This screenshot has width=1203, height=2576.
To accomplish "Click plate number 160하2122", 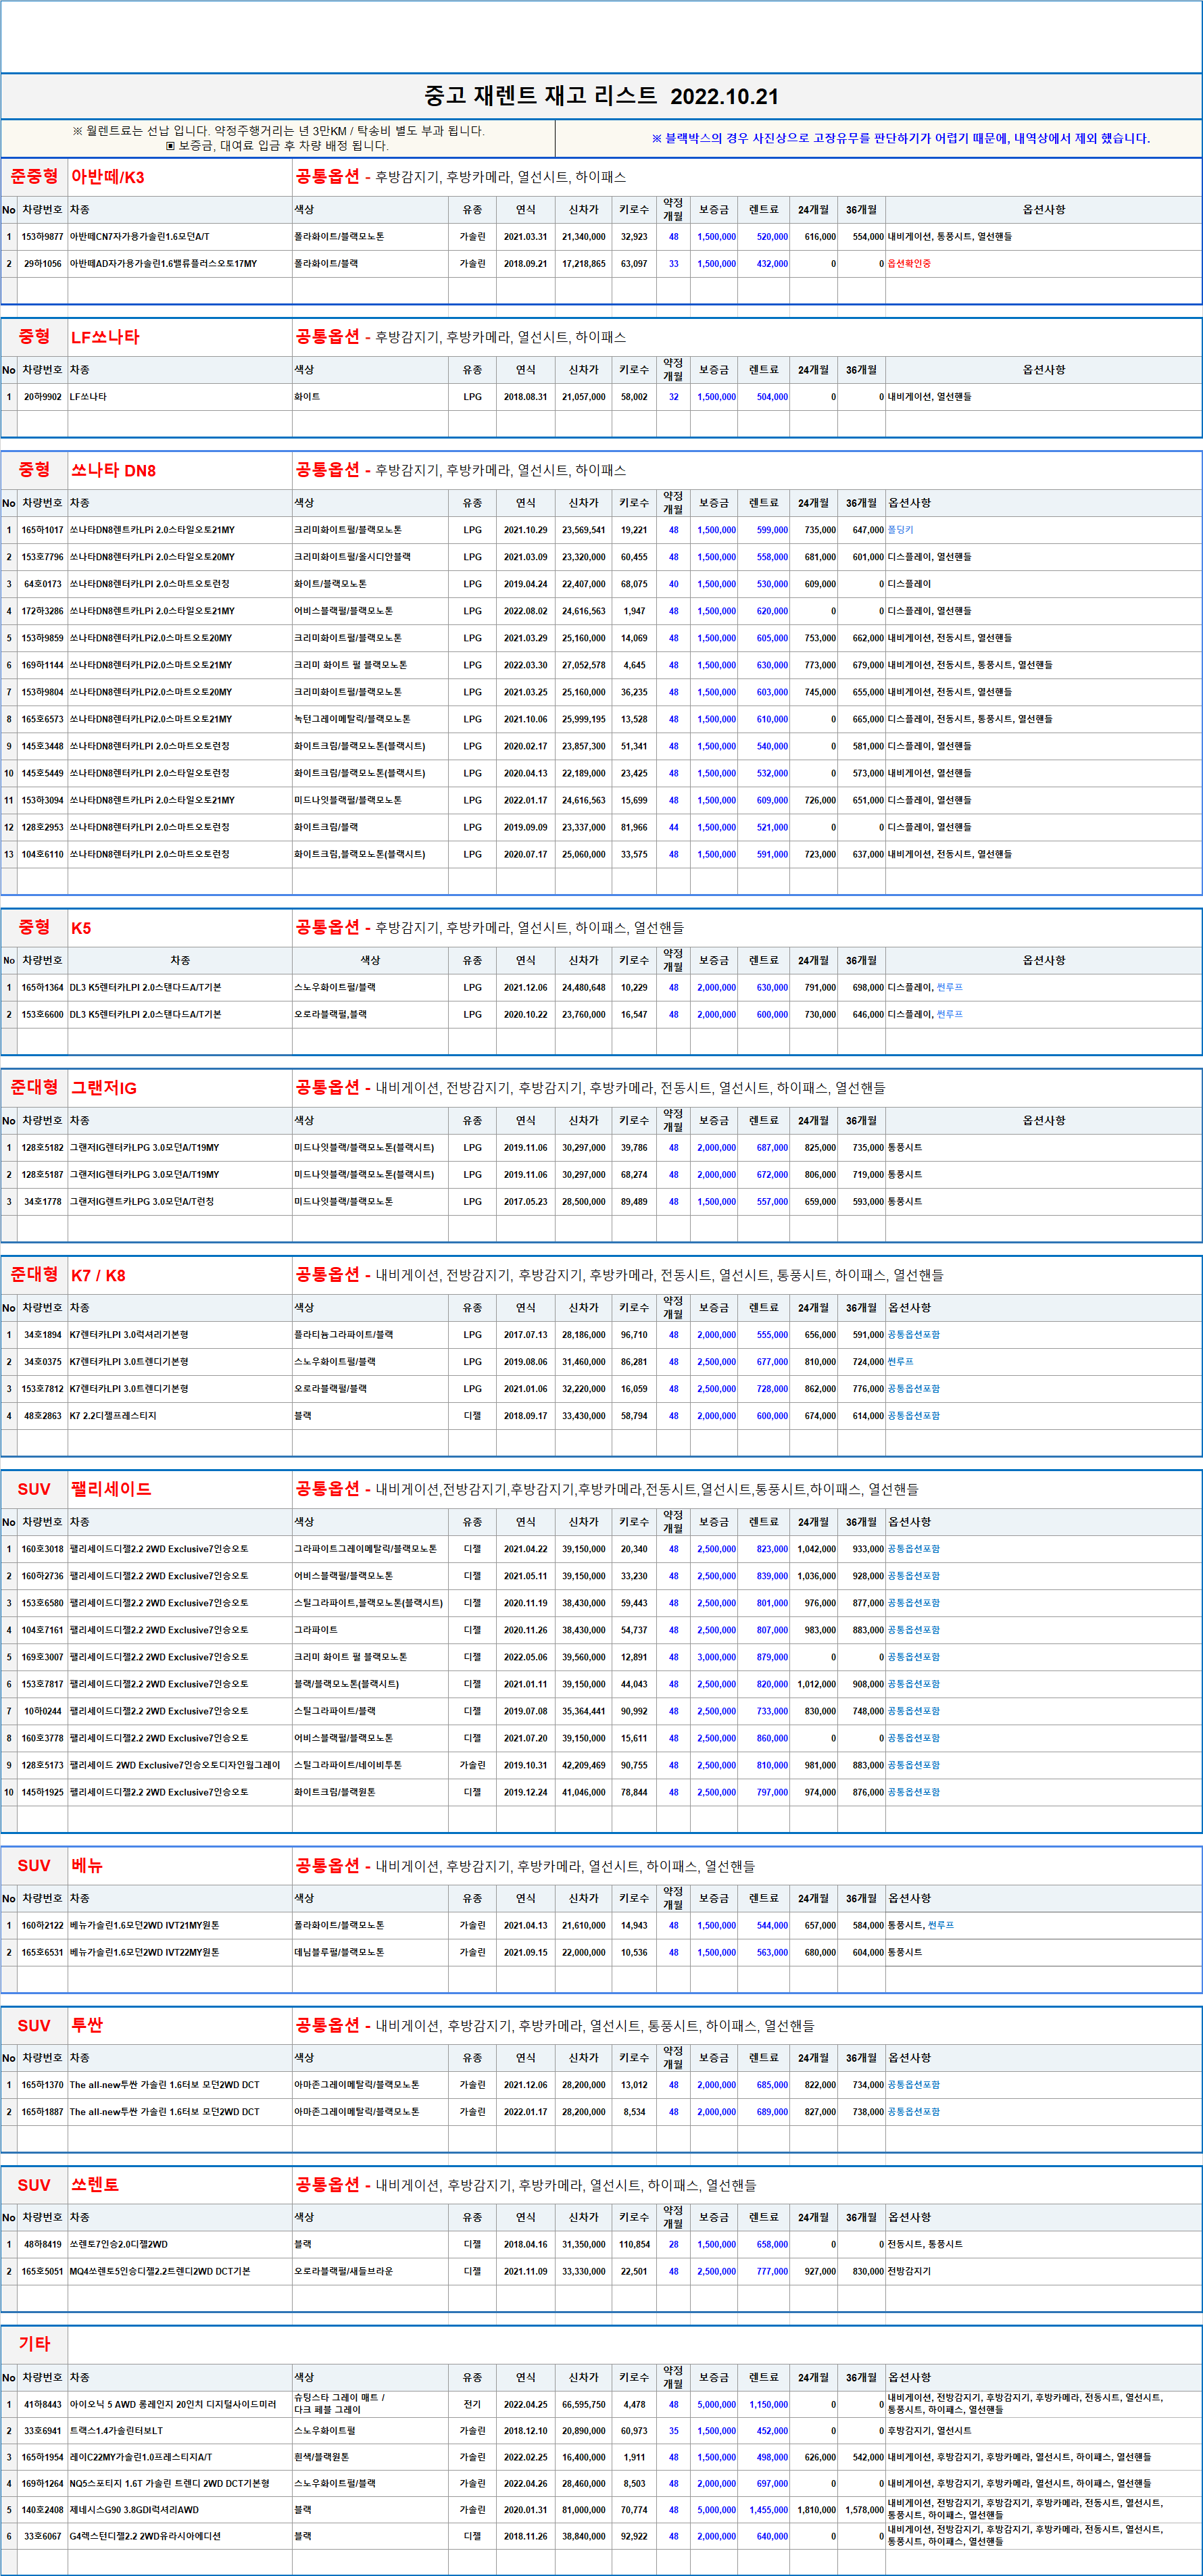I will tap(42, 1925).
